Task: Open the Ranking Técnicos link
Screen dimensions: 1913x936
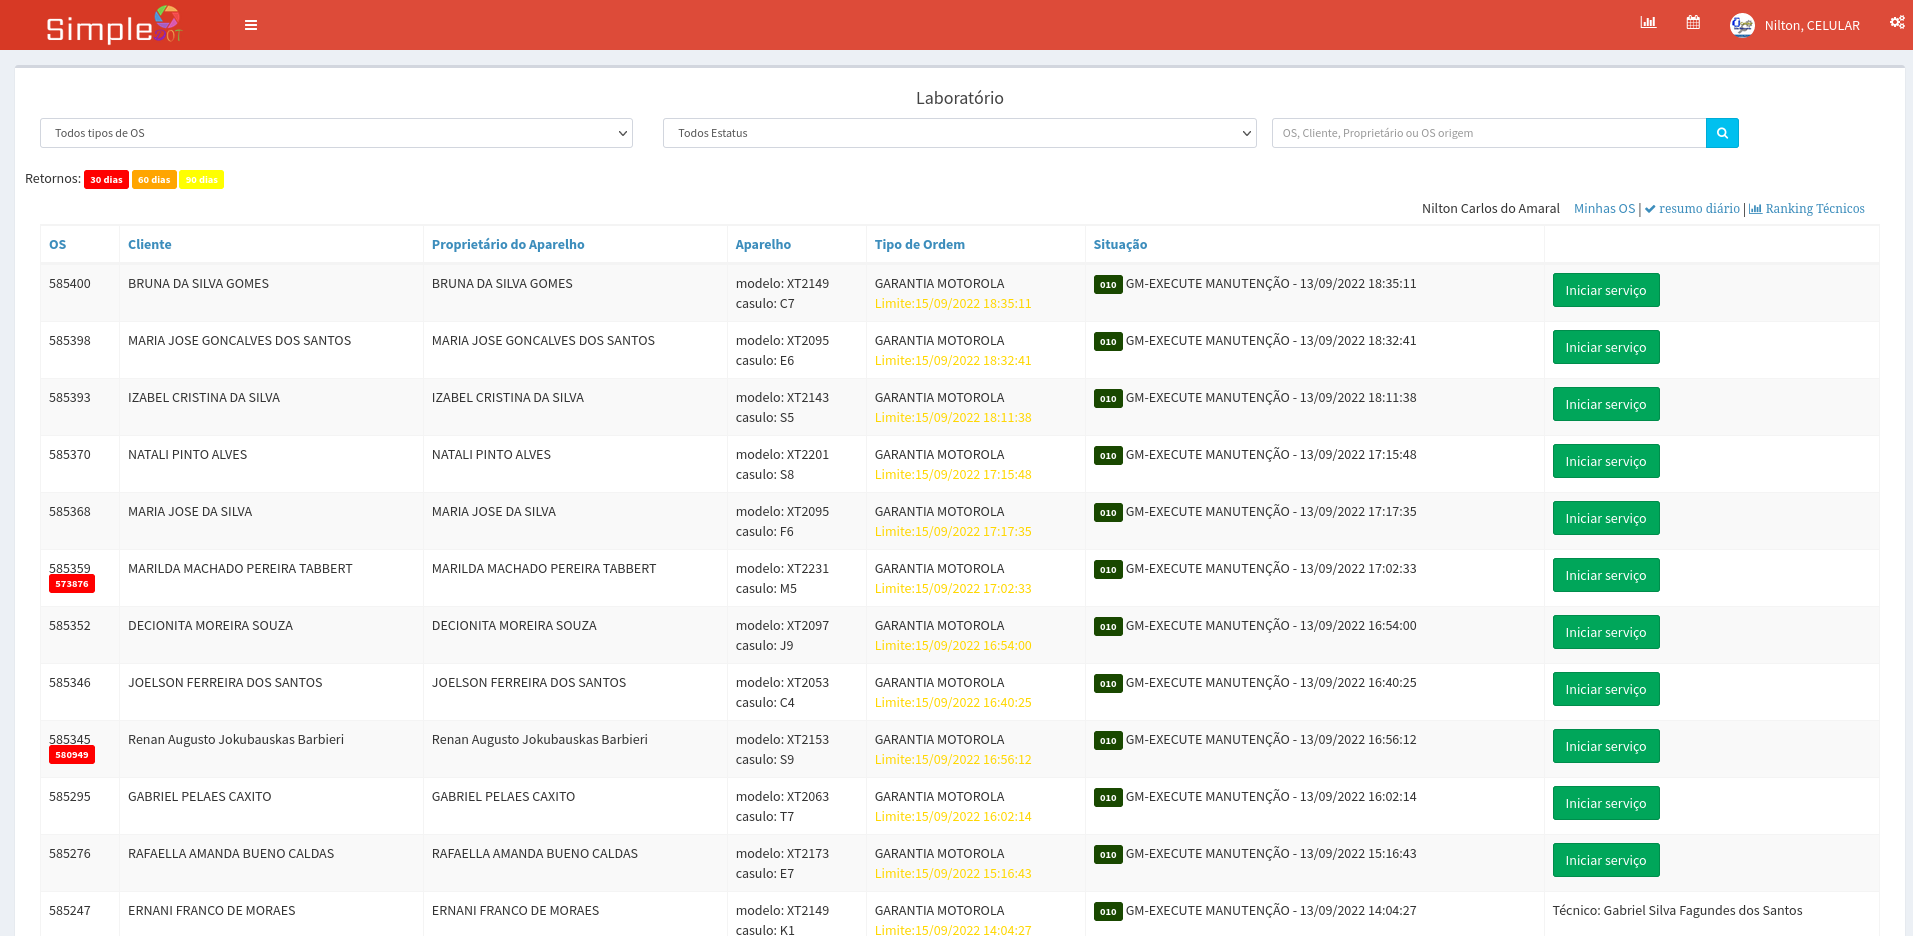Action: 1814,209
